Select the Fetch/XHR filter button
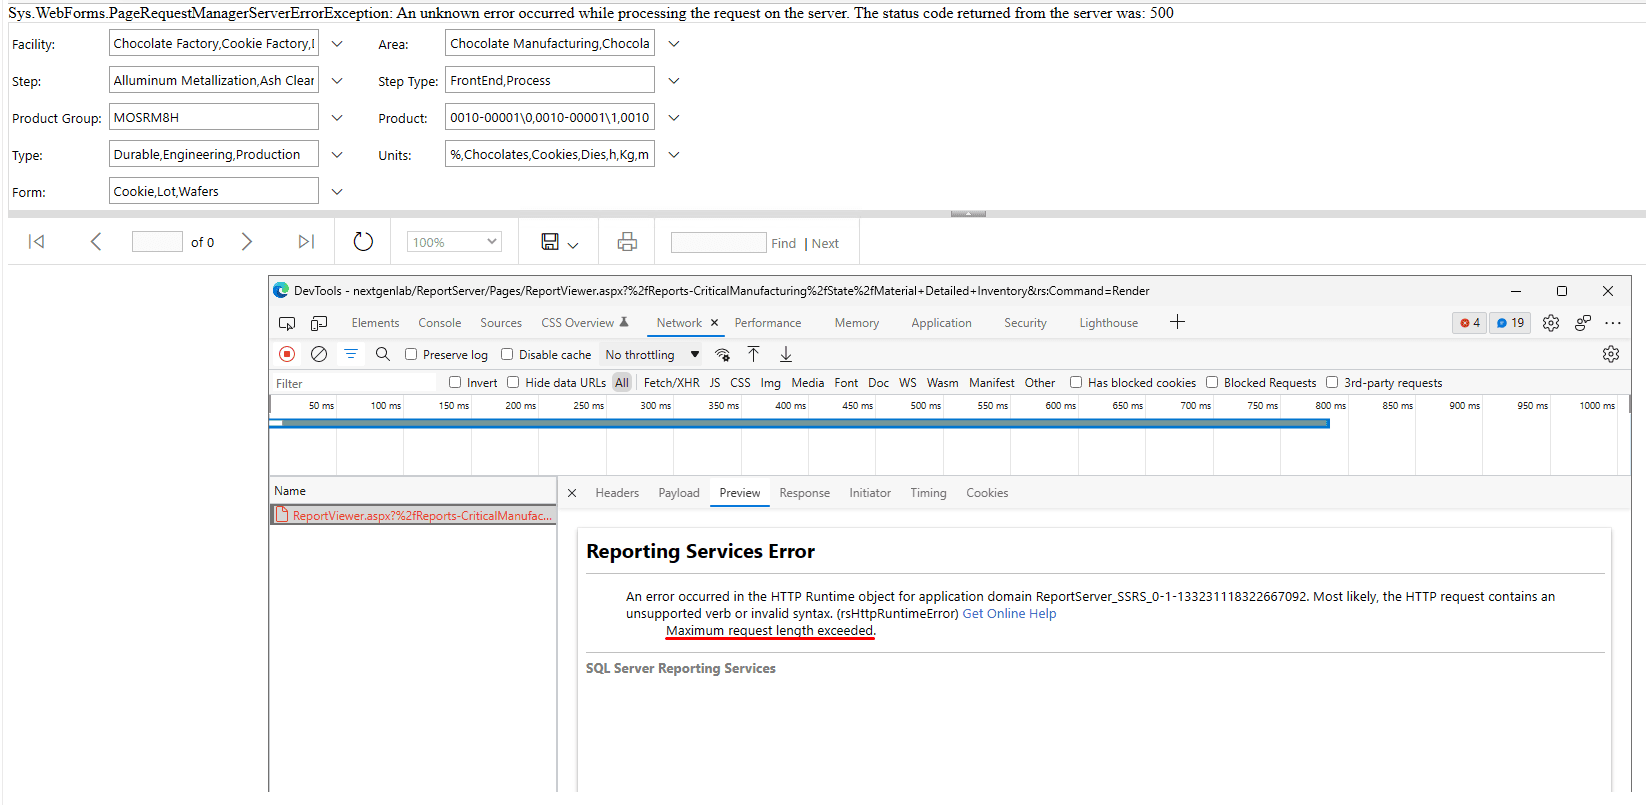This screenshot has height=805, width=1646. coord(671,383)
